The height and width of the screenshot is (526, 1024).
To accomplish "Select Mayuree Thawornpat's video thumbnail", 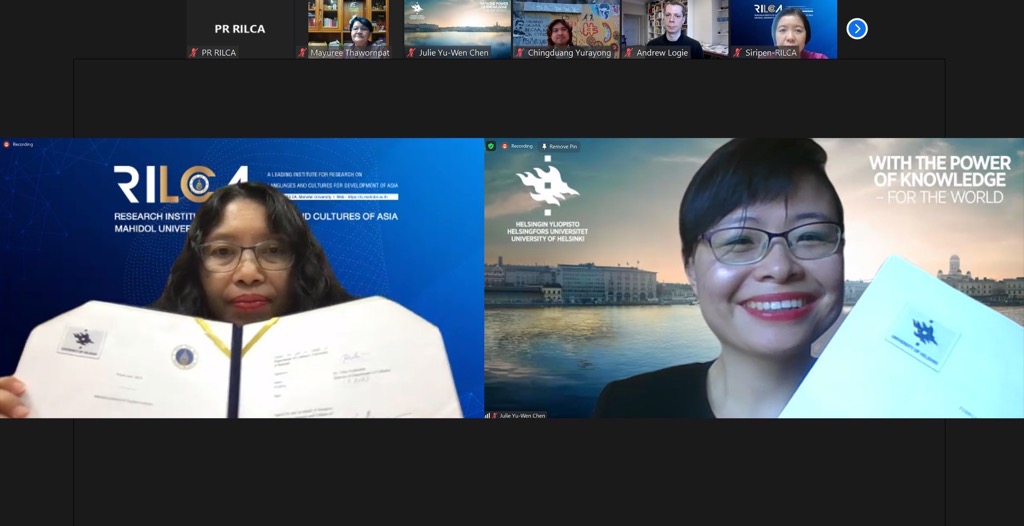I will [349, 29].
